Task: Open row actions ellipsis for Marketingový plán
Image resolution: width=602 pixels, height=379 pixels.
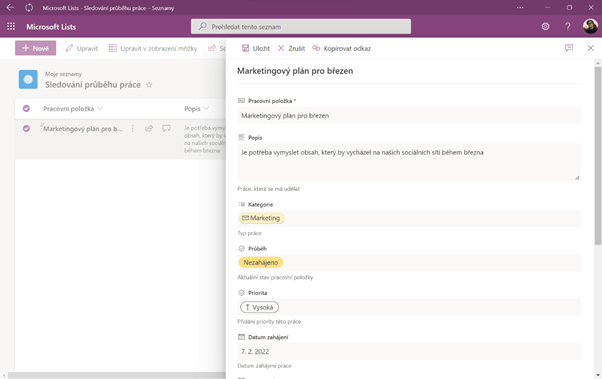Action: [x=132, y=128]
